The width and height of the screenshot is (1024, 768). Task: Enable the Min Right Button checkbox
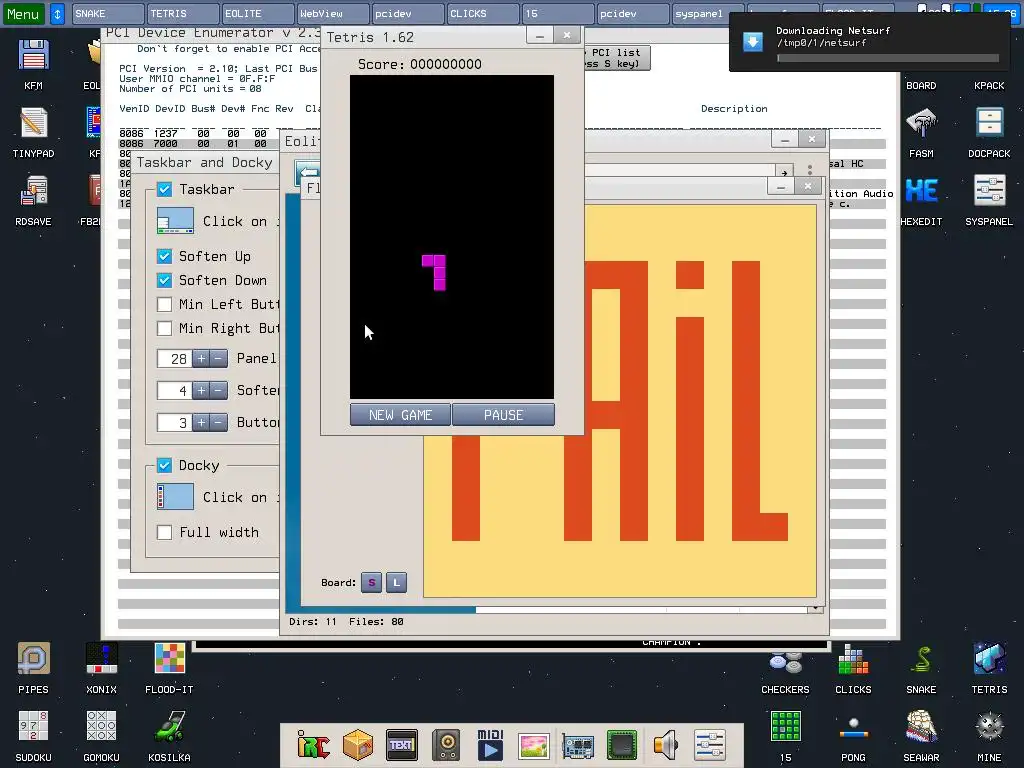click(165, 328)
